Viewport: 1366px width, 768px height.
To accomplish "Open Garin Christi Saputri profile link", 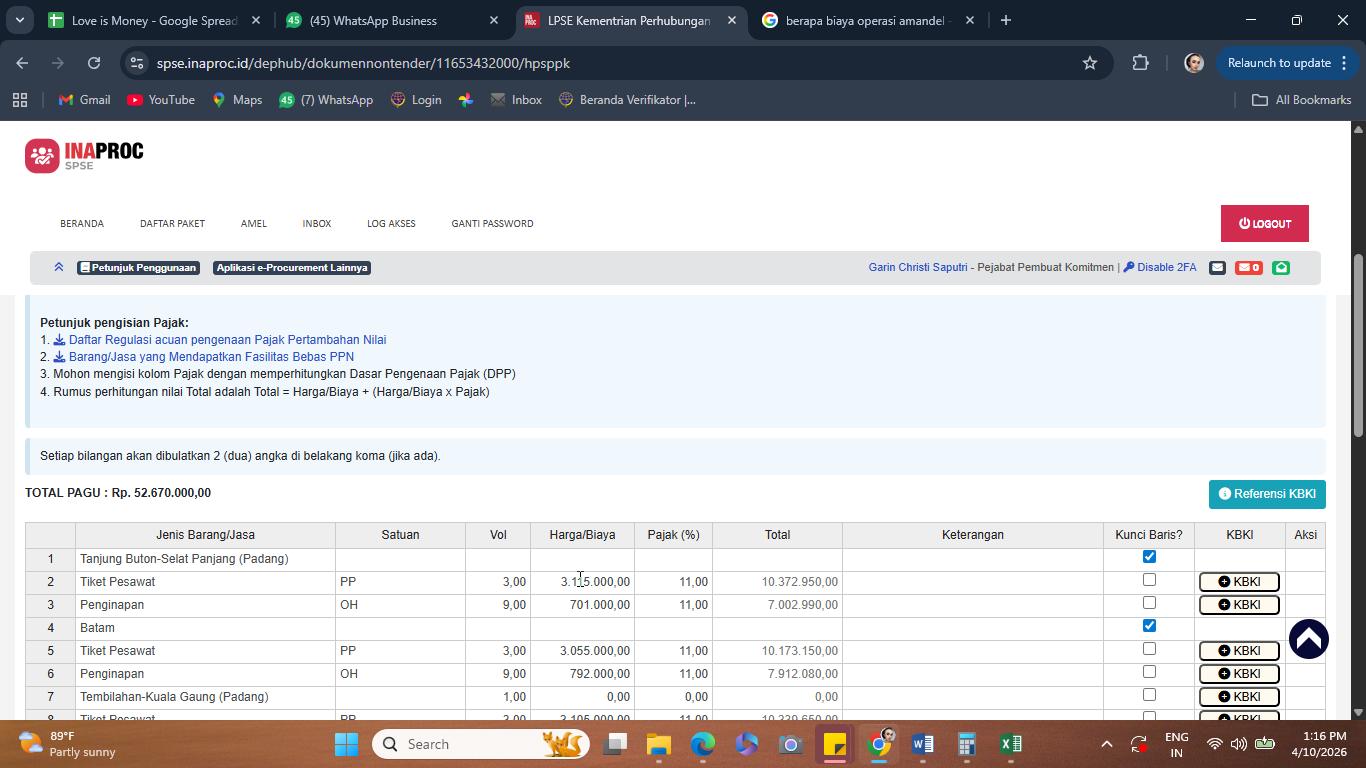I will pyautogui.click(x=918, y=267).
